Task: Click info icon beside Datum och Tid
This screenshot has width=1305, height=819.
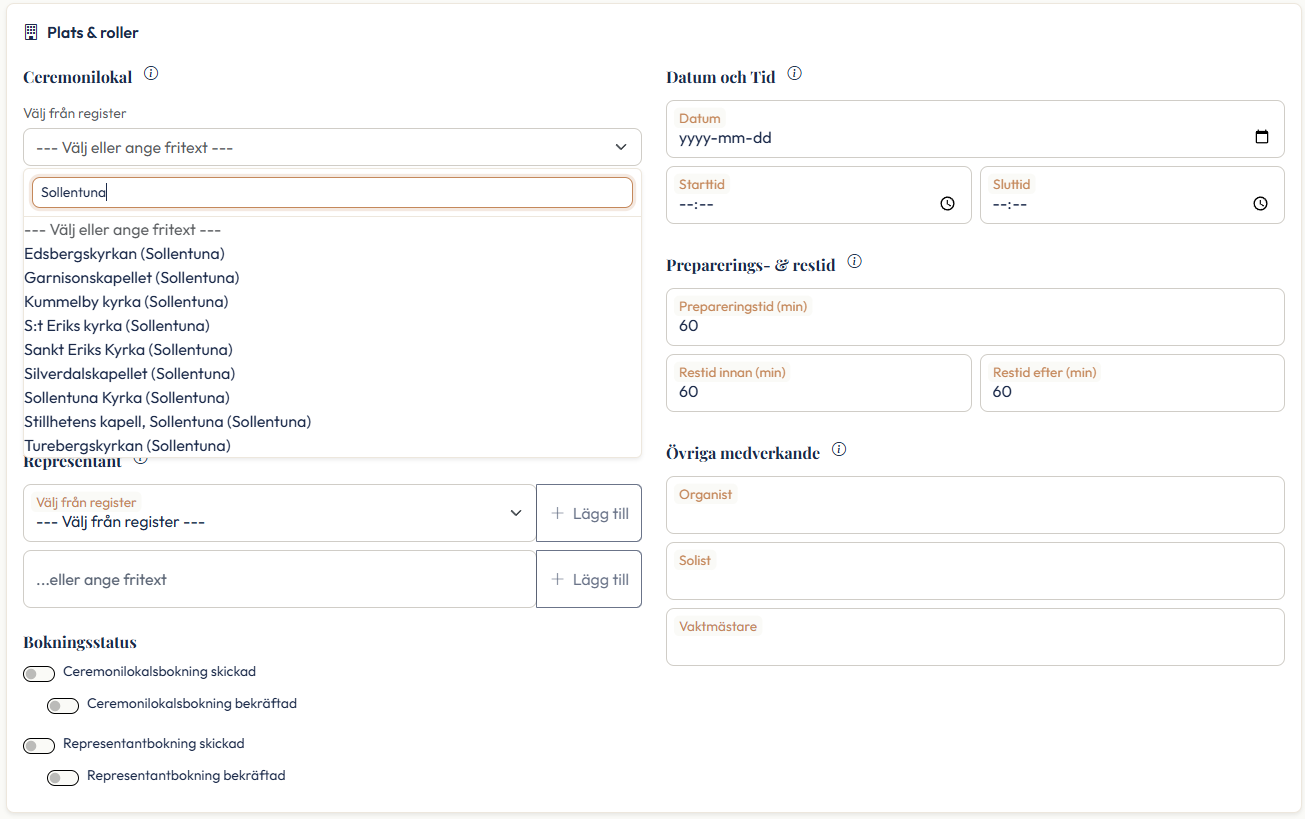Action: pyautogui.click(x=795, y=73)
